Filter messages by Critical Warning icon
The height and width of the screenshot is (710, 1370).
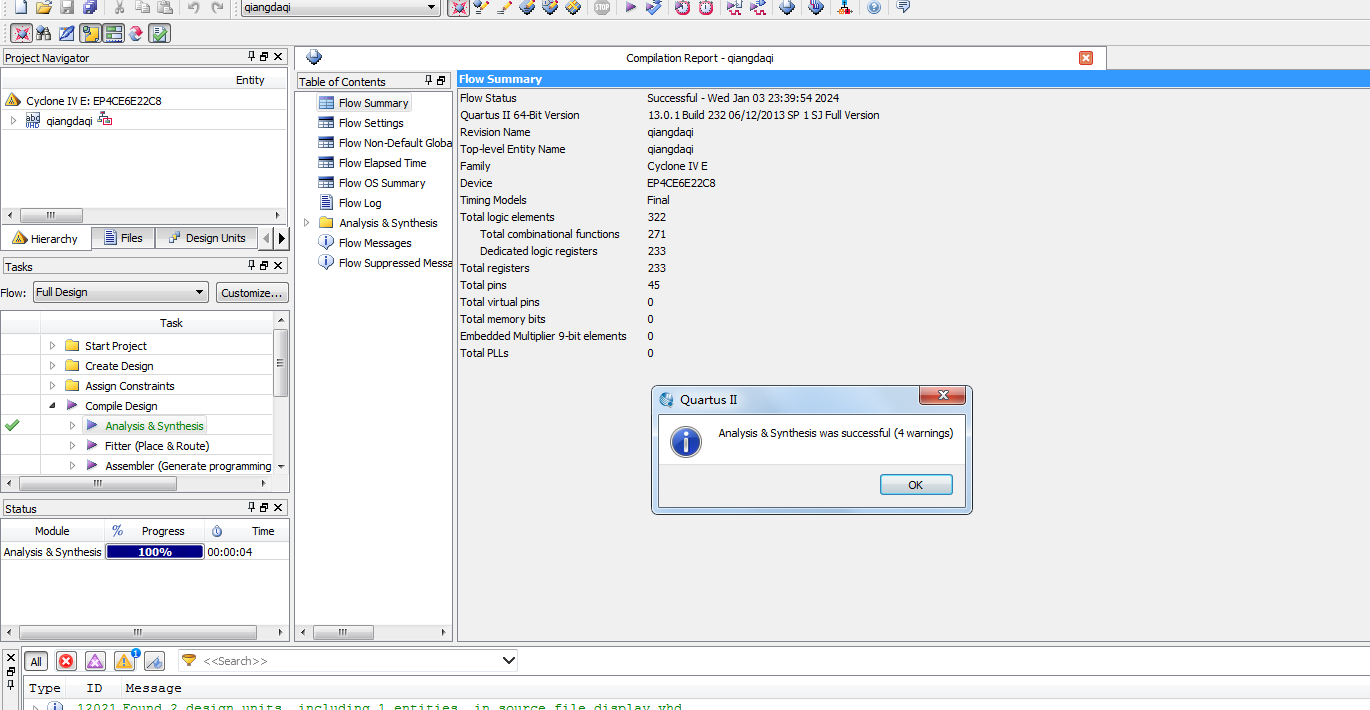click(x=95, y=661)
